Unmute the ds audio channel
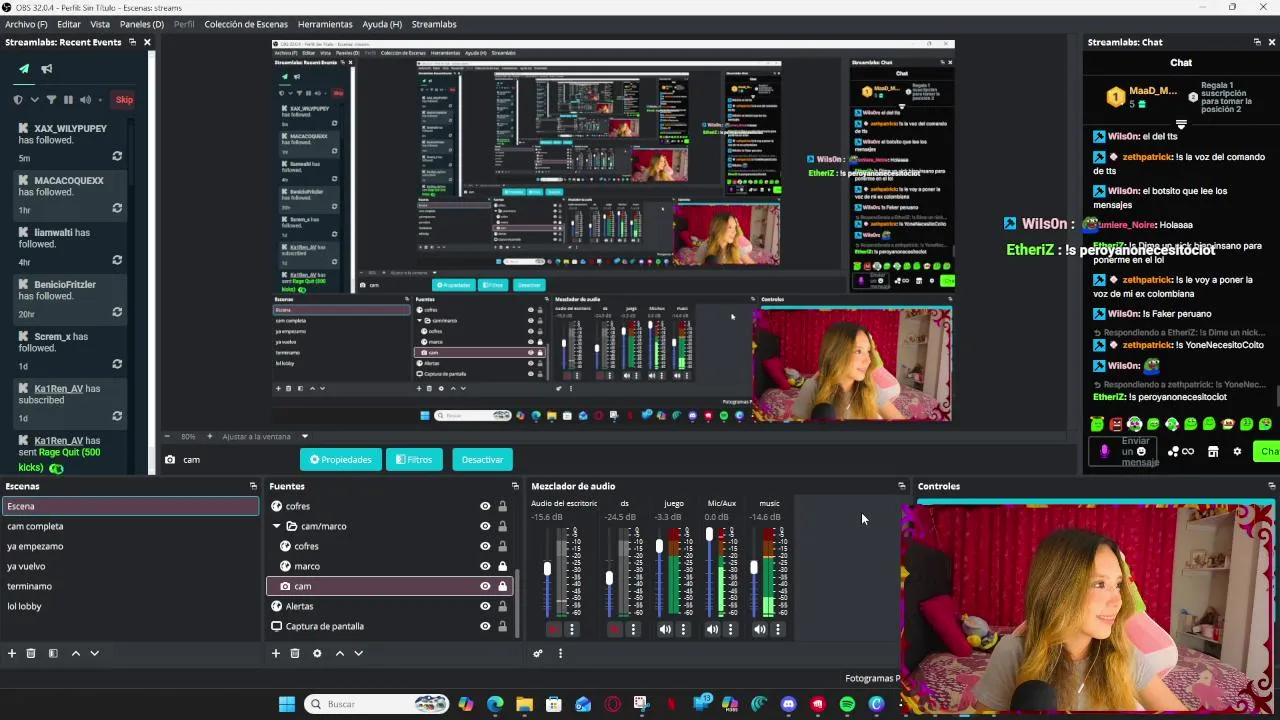 pyautogui.click(x=615, y=629)
